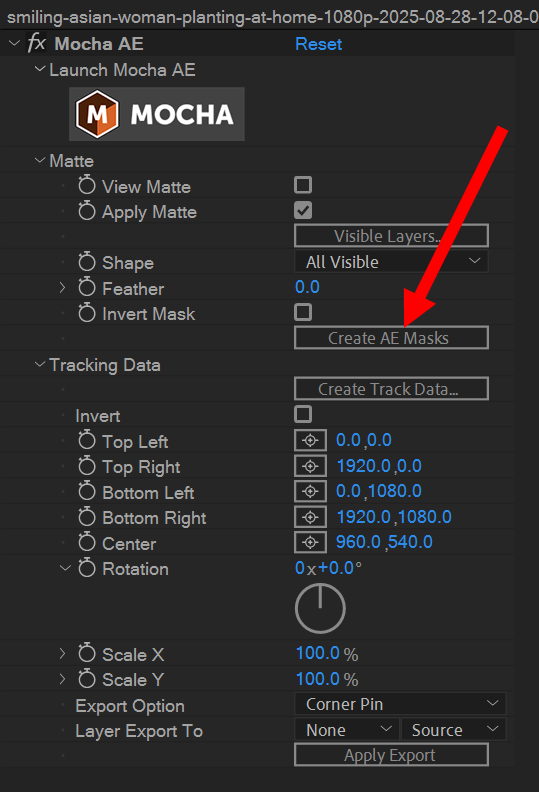Reset the Mocha AE effect
Screen dimensions: 539x792
coord(318,44)
